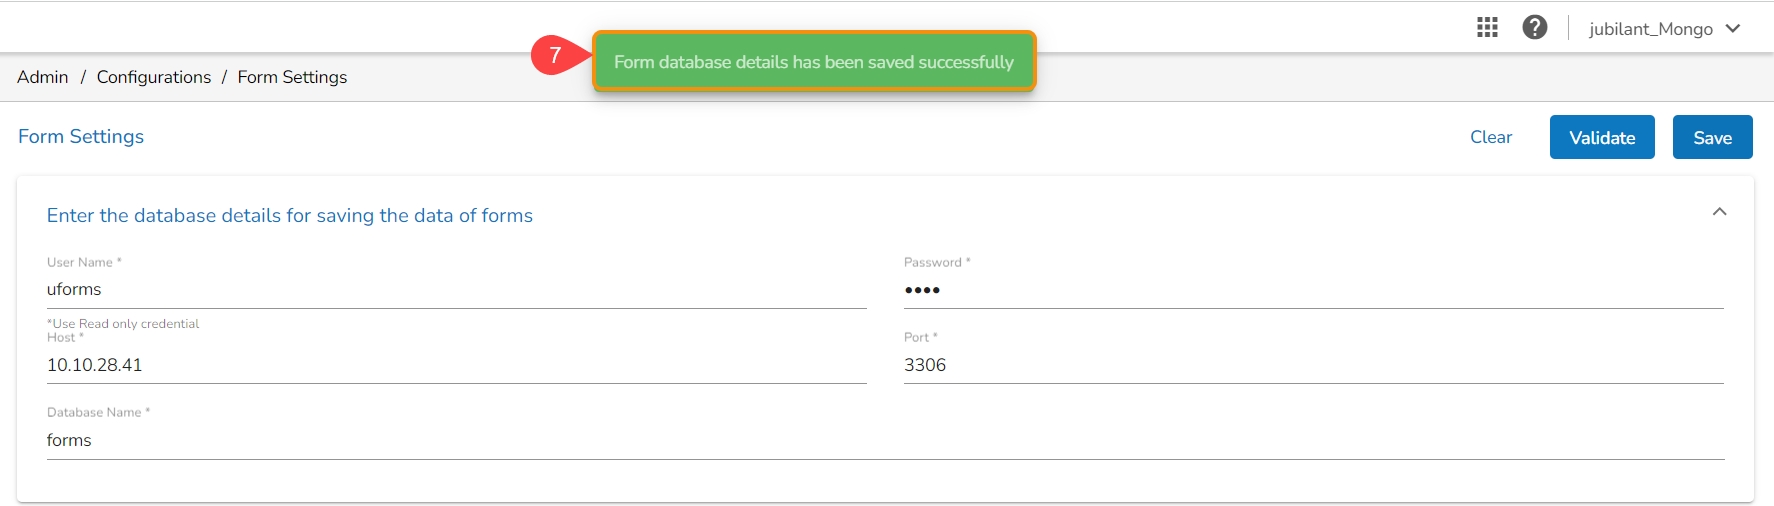Open the apps grid launcher icon
This screenshot has width=1774, height=506.
click(x=1487, y=28)
